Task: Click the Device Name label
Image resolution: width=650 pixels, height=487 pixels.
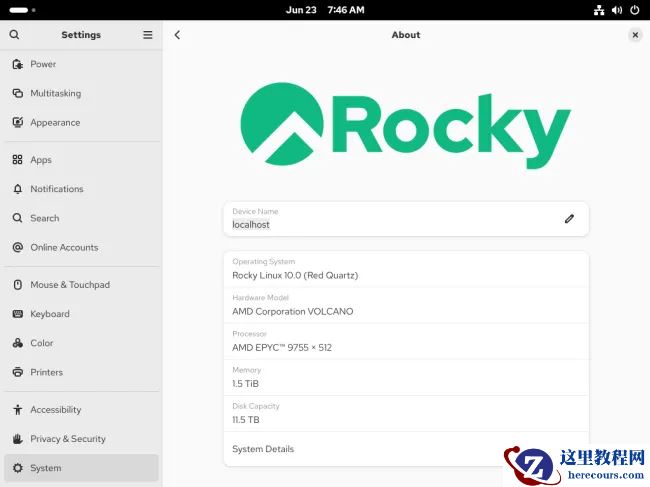Action: point(255,211)
